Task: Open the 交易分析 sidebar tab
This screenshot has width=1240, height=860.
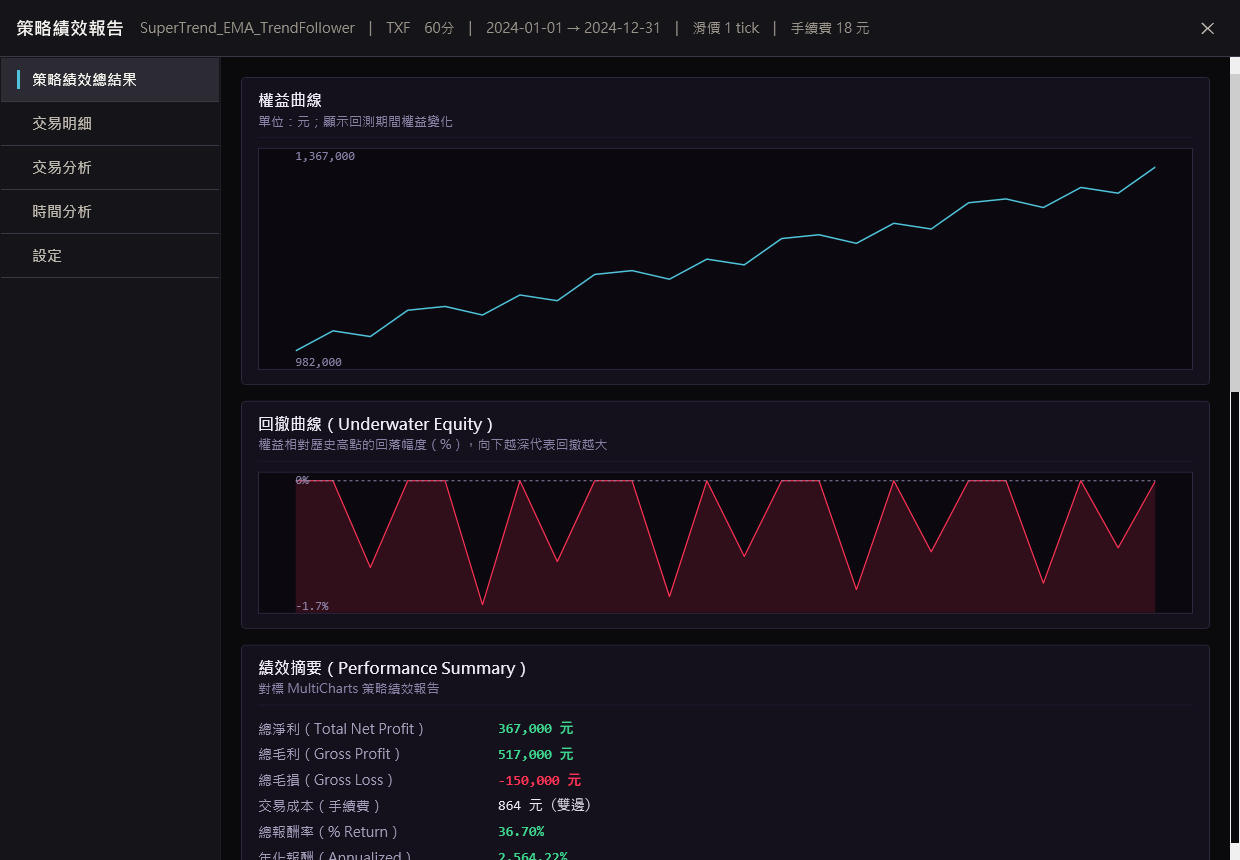Action: [x=110, y=168]
